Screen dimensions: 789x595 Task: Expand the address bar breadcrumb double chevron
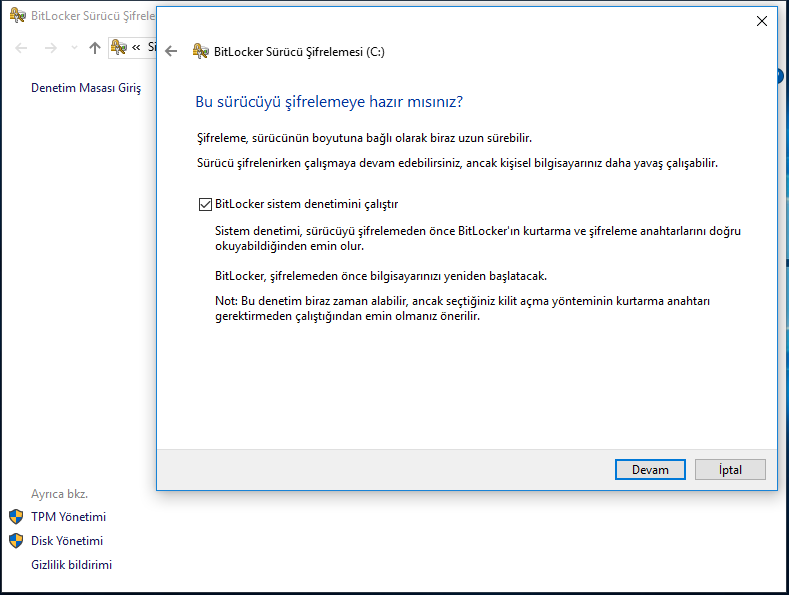tap(136, 47)
